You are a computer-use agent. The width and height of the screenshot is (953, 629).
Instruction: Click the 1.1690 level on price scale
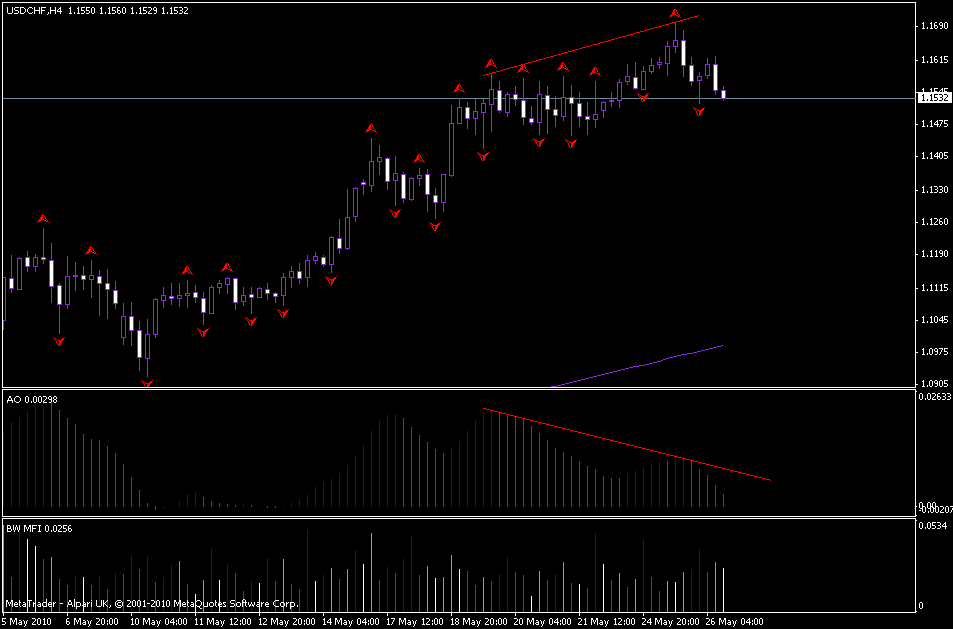[934, 26]
